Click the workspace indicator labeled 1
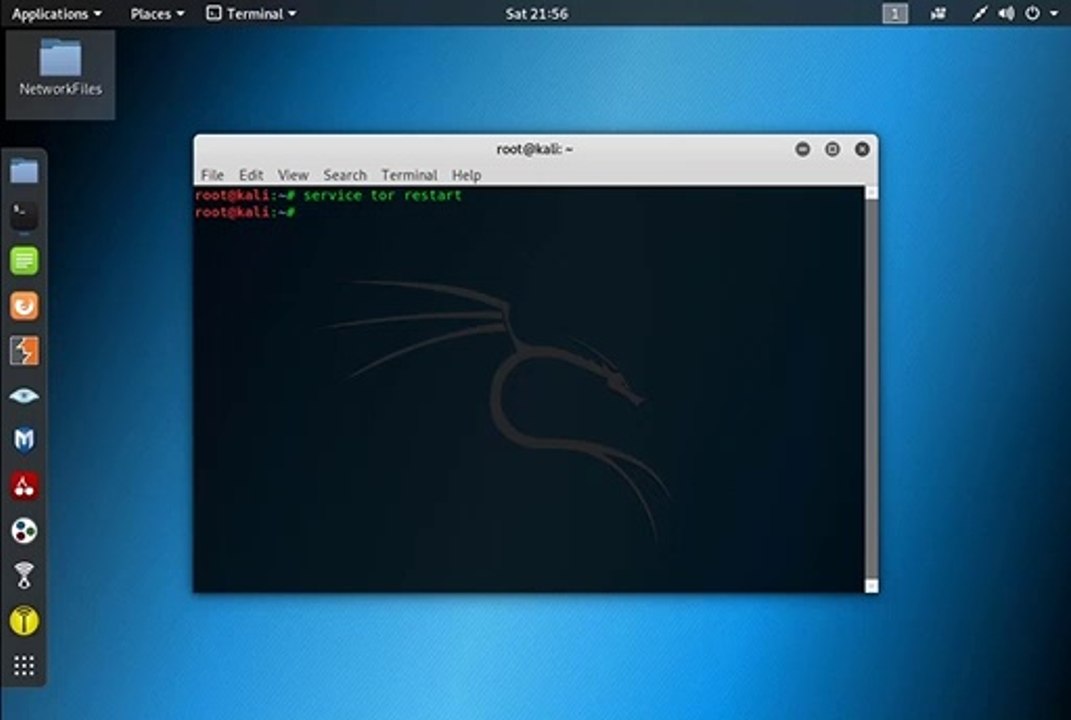1071x720 pixels. pos(895,14)
